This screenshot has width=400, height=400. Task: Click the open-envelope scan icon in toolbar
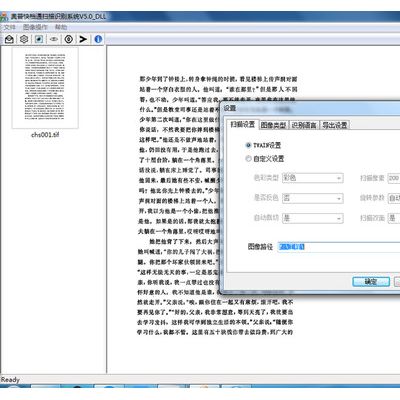click(9, 39)
